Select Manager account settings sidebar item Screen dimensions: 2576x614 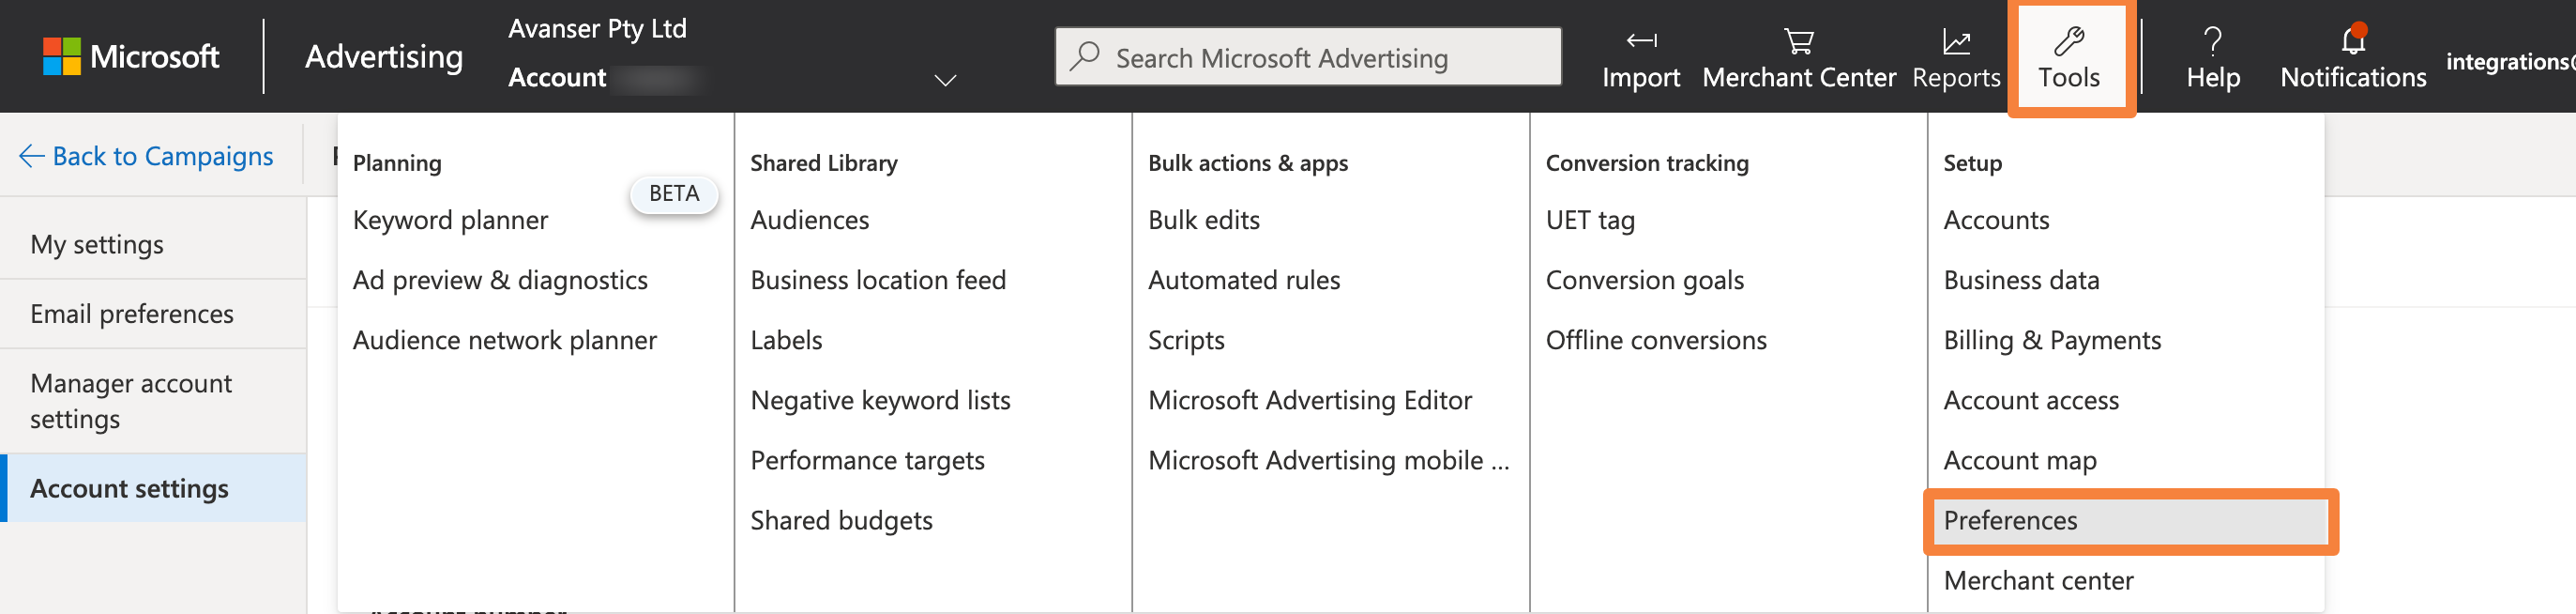131,400
